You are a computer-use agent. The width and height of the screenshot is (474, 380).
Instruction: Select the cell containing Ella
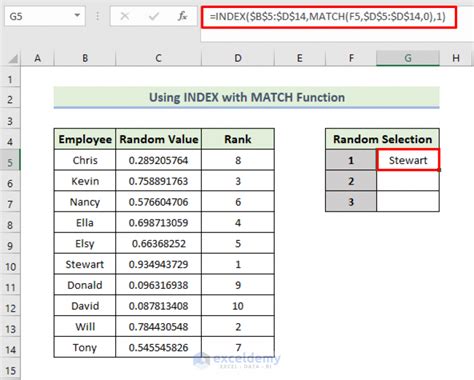tap(85, 223)
